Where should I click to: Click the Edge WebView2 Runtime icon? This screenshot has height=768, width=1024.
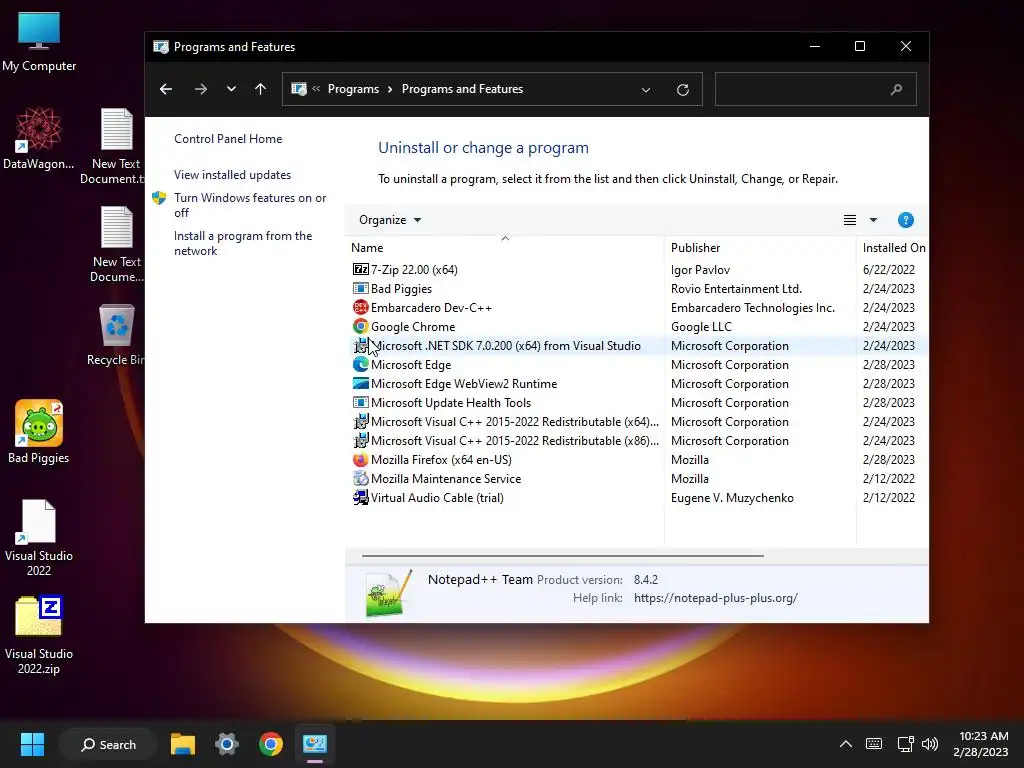(360, 383)
